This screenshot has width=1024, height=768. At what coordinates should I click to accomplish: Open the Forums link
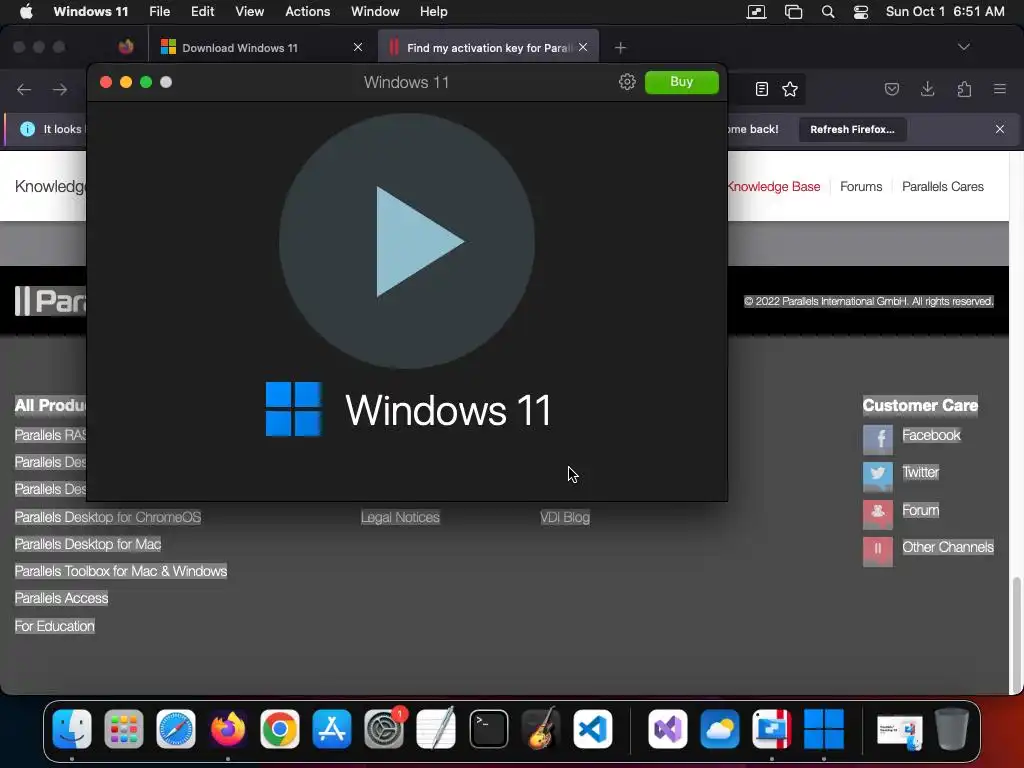[861, 187]
